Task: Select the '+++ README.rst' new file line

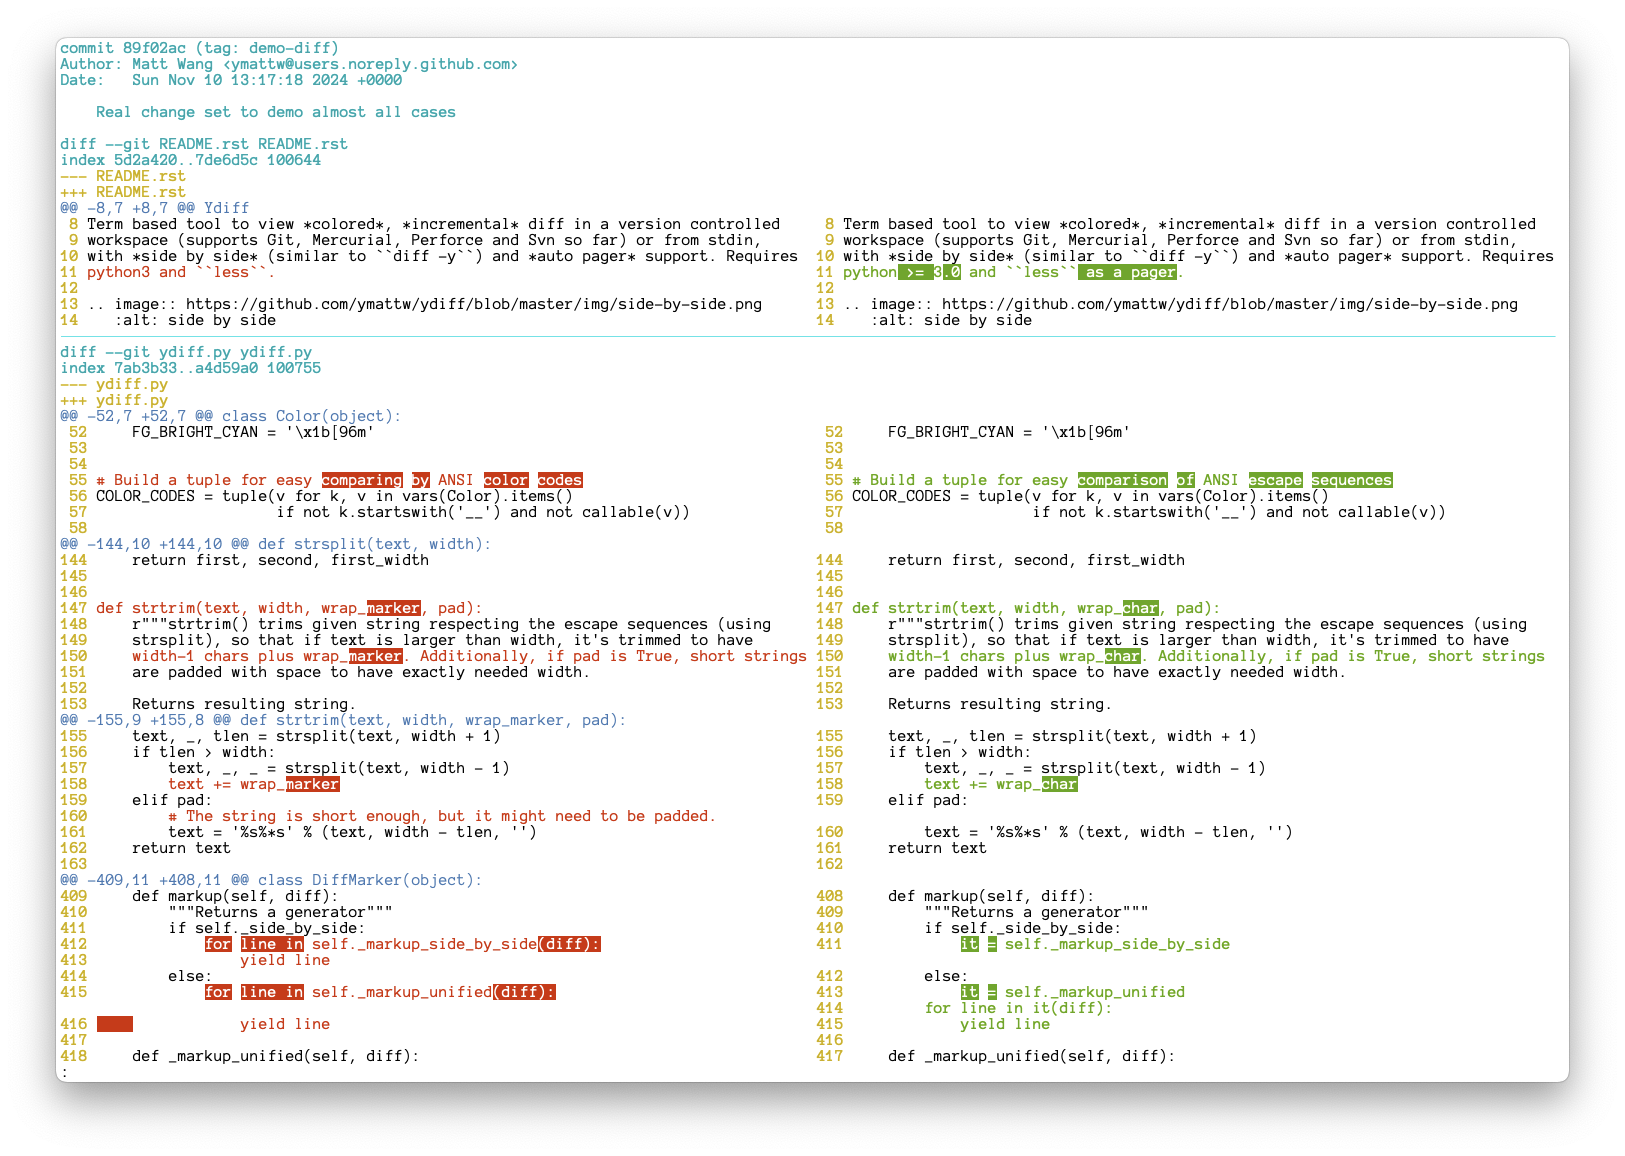Action: click(123, 192)
